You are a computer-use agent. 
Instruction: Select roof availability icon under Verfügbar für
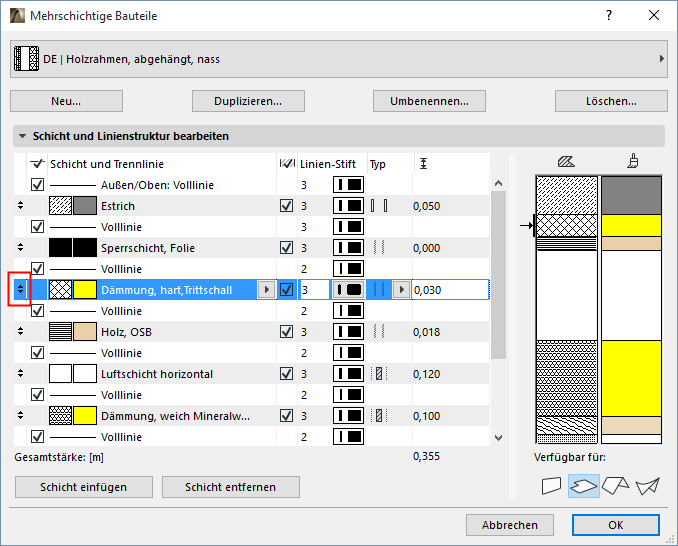pyautogui.click(x=616, y=485)
